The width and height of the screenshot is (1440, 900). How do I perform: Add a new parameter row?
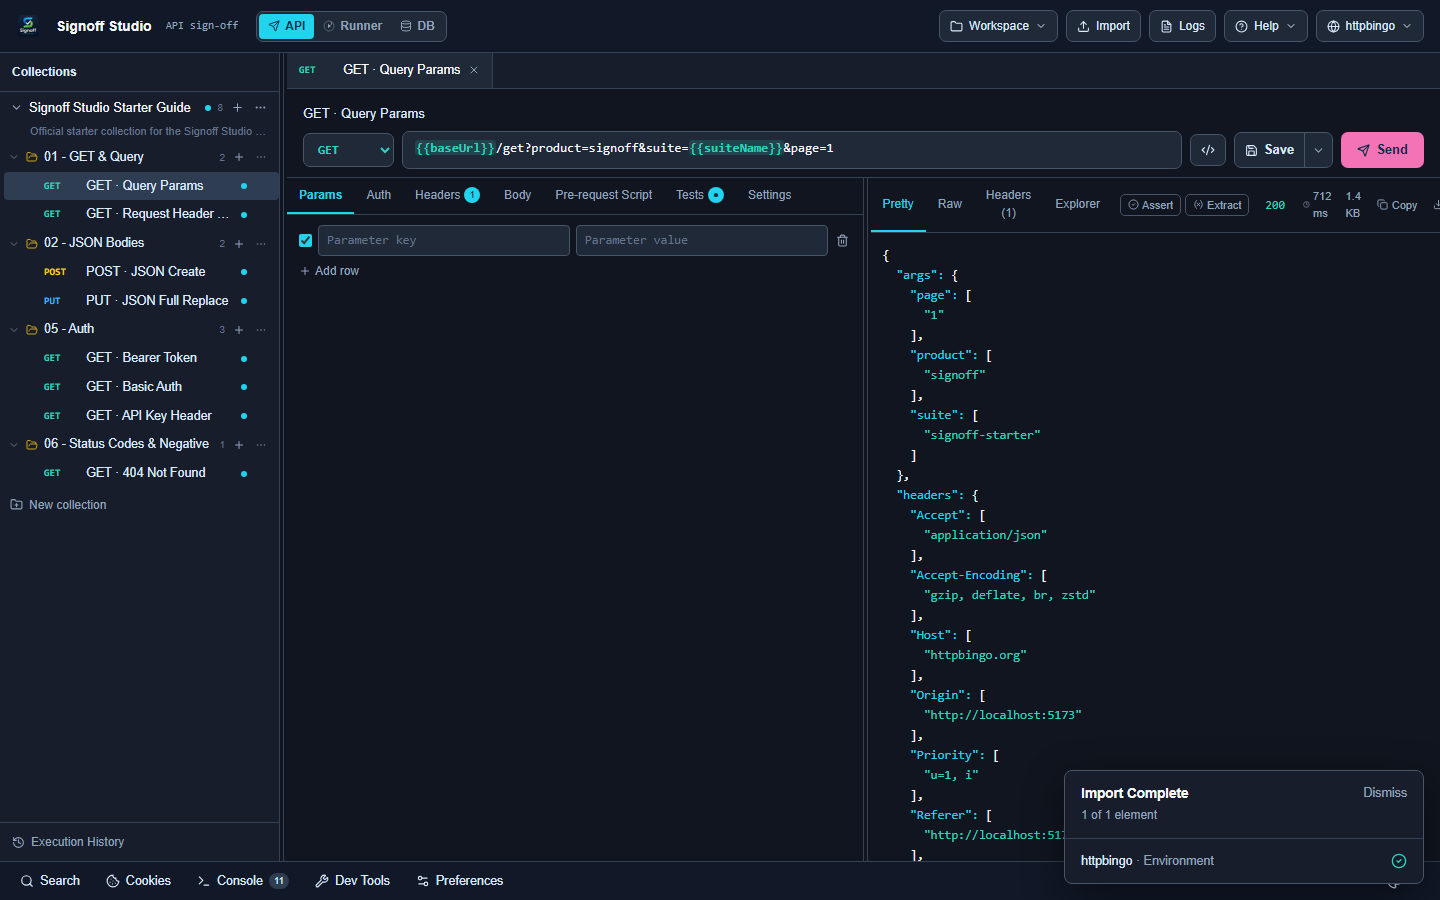pos(329,271)
